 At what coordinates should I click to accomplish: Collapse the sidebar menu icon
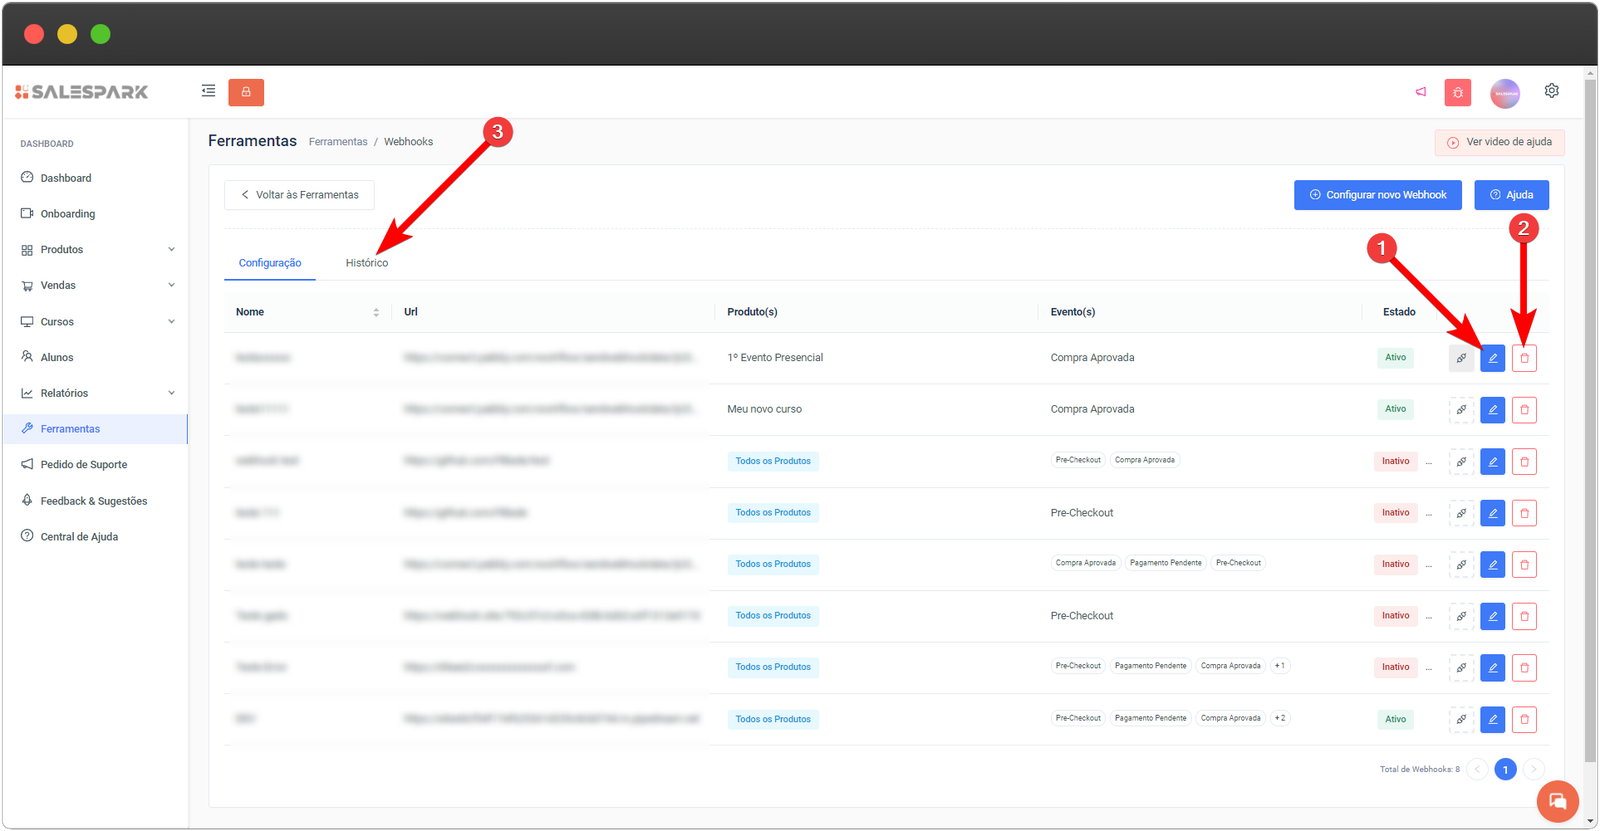(208, 91)
